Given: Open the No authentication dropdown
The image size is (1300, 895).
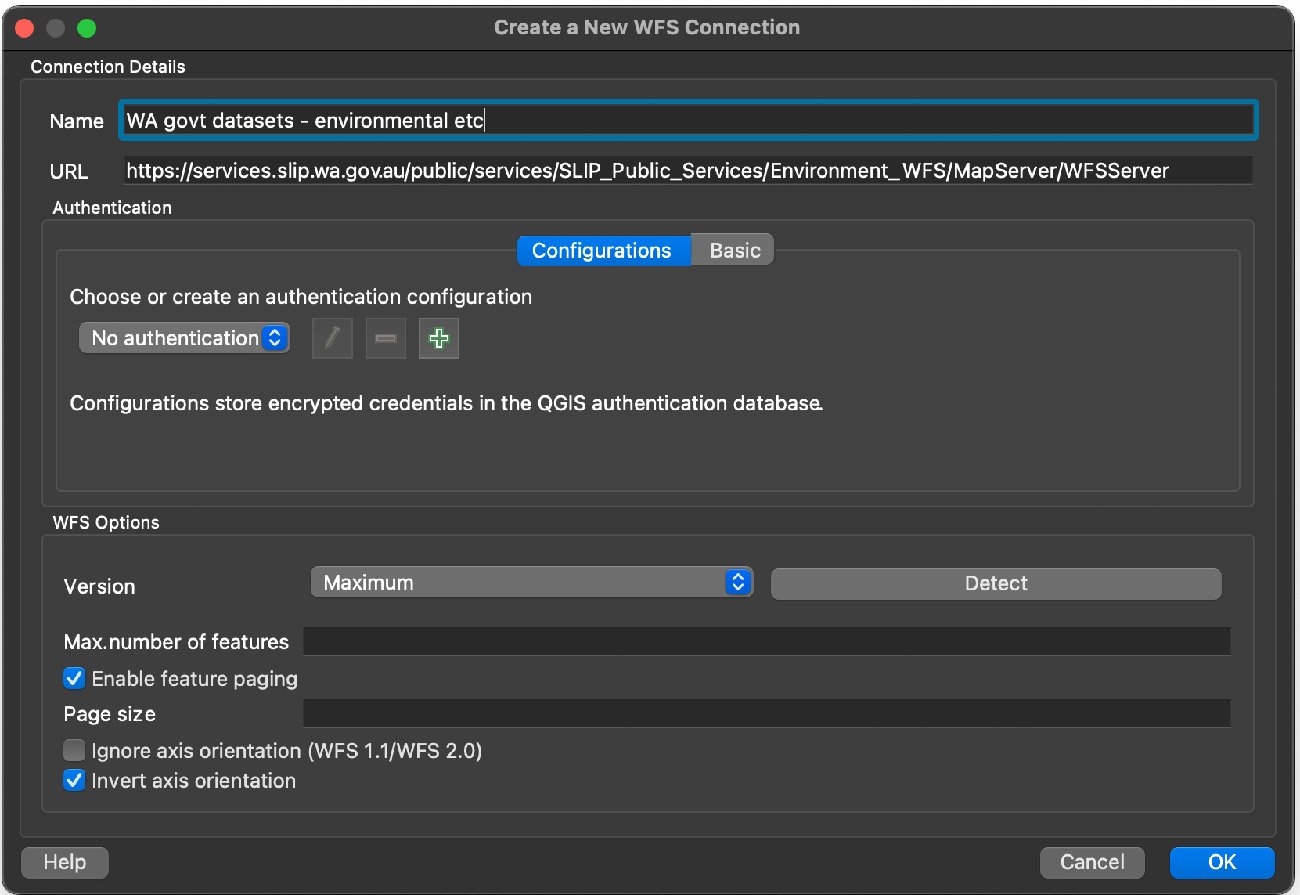Looking at the screenshot, I should pyautogui.click(x=185, y=338).
